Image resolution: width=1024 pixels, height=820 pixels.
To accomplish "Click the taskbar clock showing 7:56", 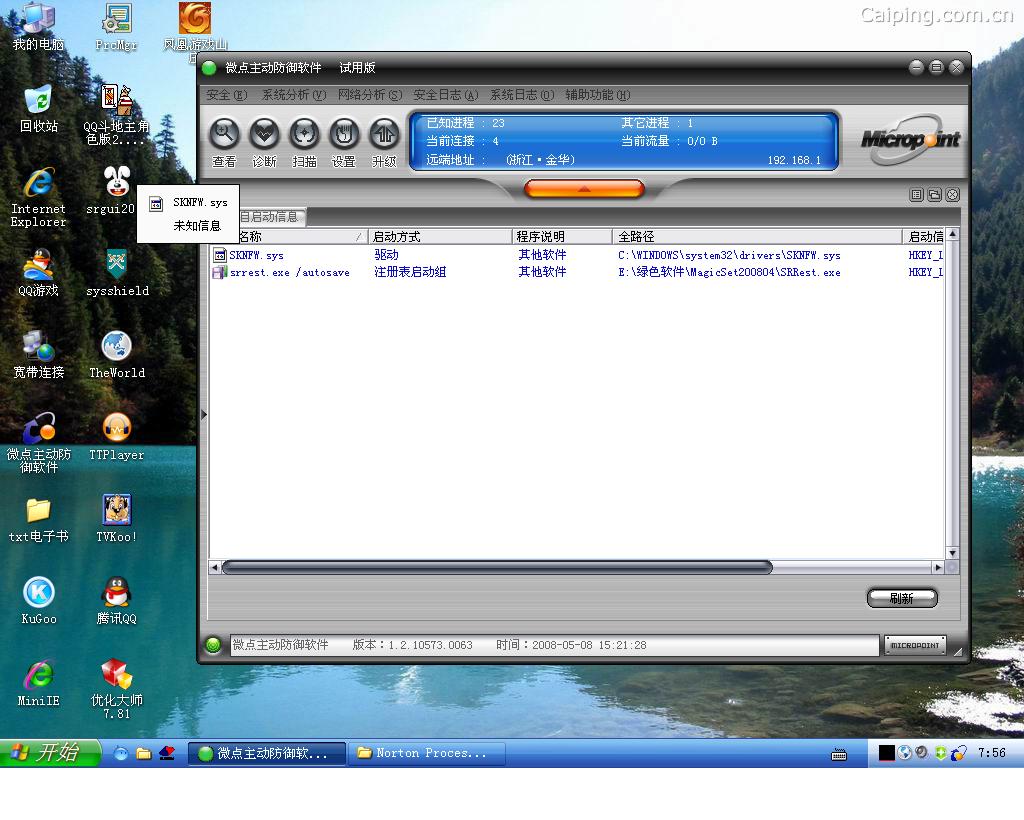I will pyautogui.click(x=991, y=753).
